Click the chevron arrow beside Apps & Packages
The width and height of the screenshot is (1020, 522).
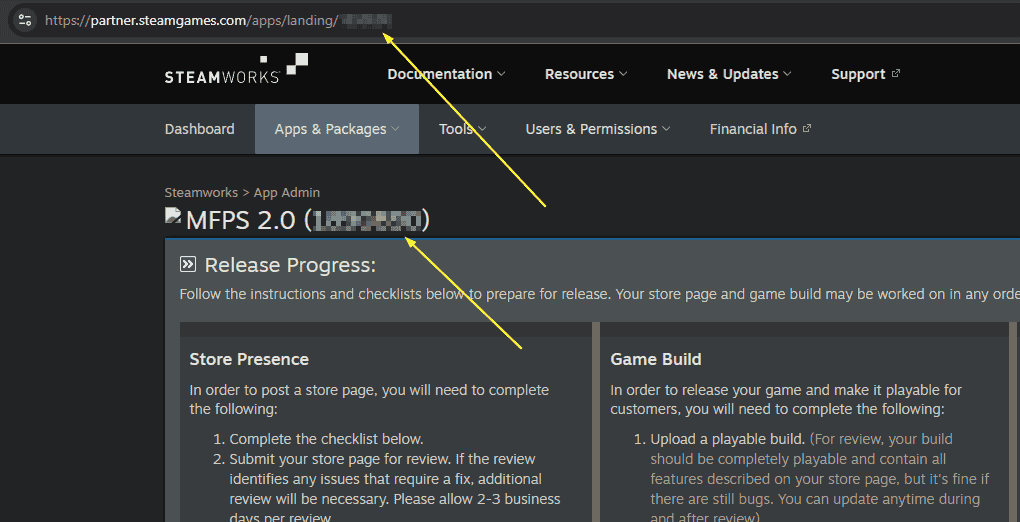pos(395,129)
